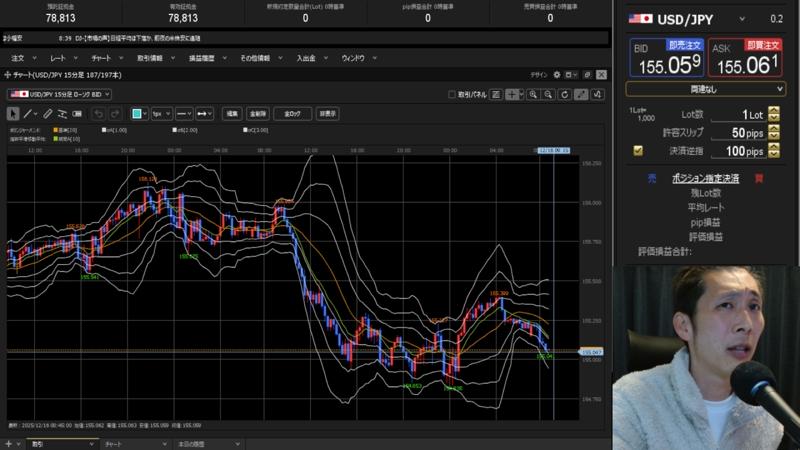Toggle the 決済逆指 checkbox
Viewport: 800px width, 450px height.
(639, 151)
